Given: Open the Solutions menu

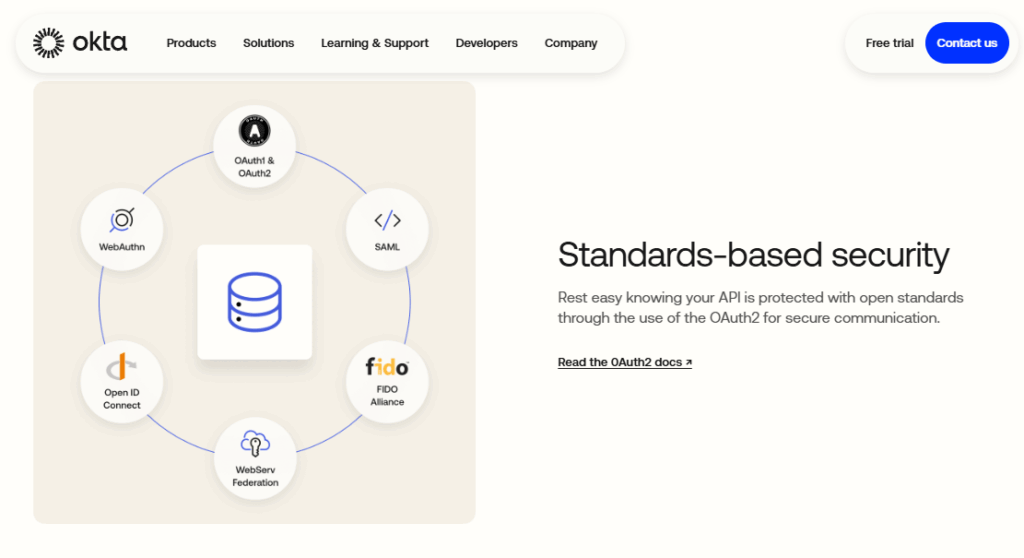Looking at the screenshot, I should [x=268, y=43].
